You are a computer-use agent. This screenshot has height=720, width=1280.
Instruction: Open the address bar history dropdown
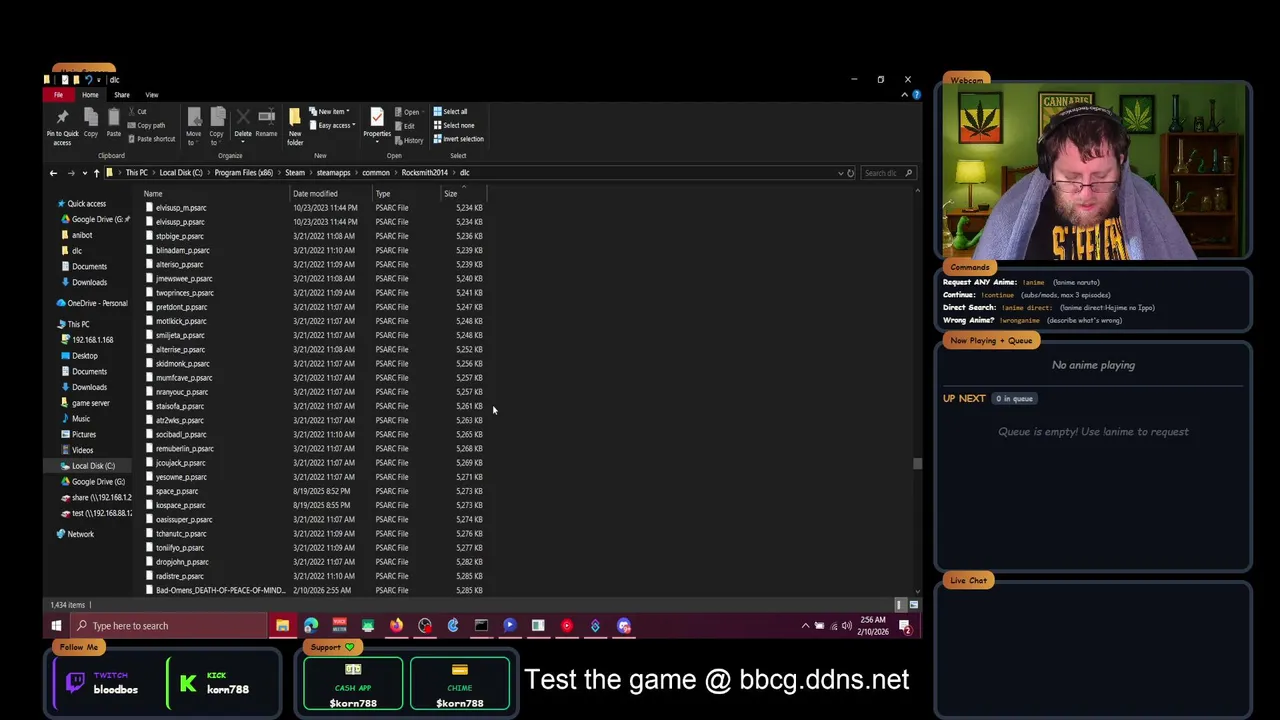(840, 173)
